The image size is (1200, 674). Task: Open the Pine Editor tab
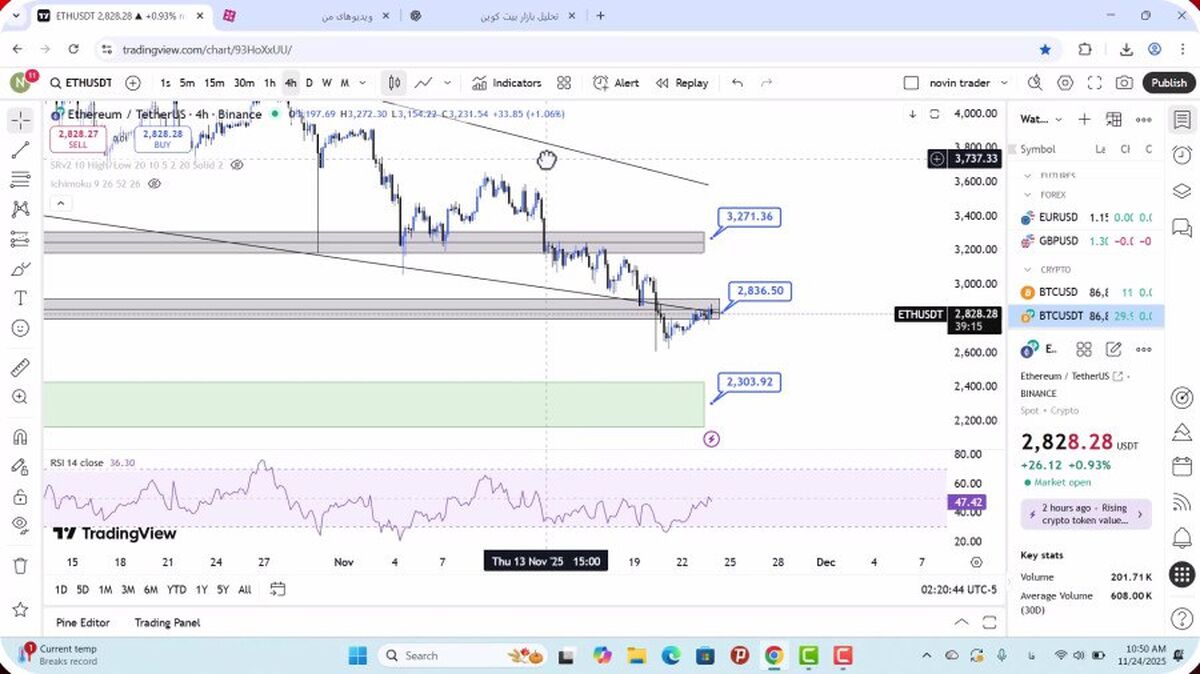click(x=83, y=622)
